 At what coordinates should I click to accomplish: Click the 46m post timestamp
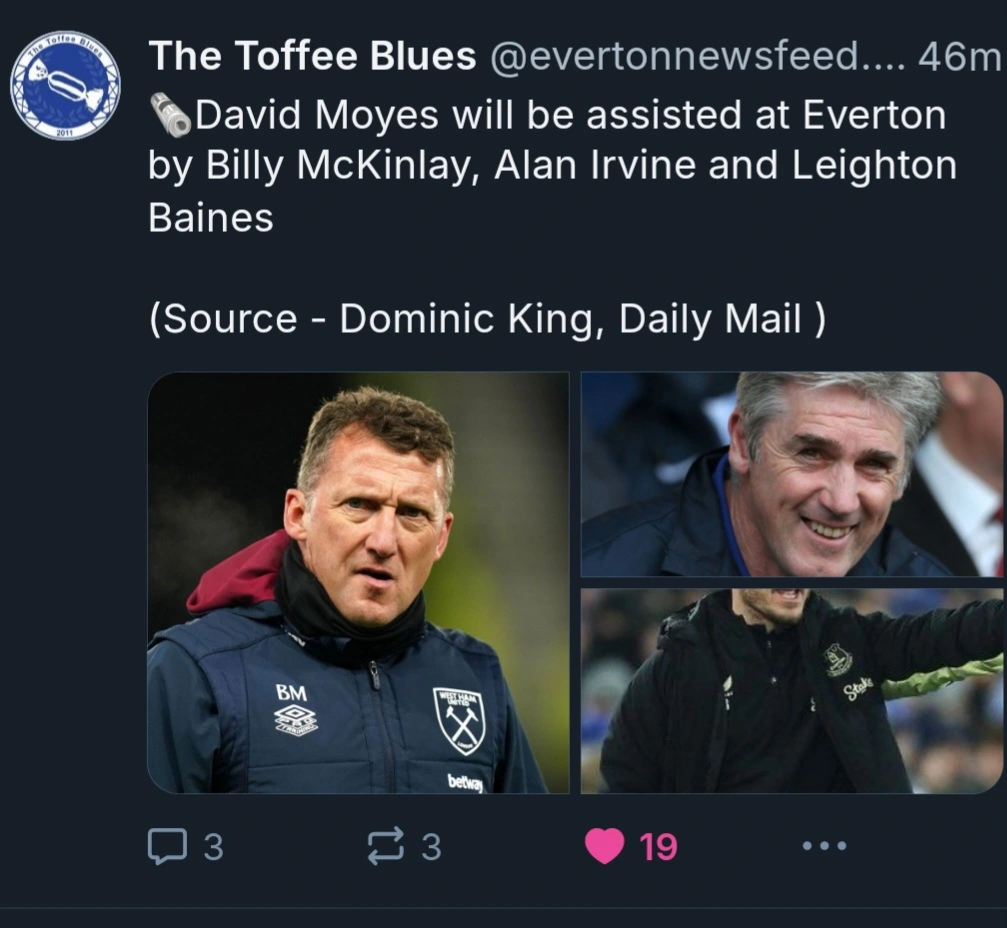(958, 58)
